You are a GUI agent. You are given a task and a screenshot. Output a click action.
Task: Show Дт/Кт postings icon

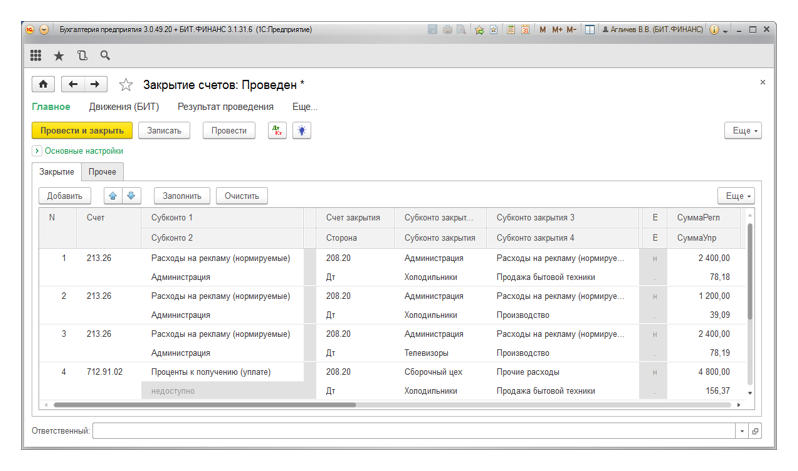click(277, 131)
